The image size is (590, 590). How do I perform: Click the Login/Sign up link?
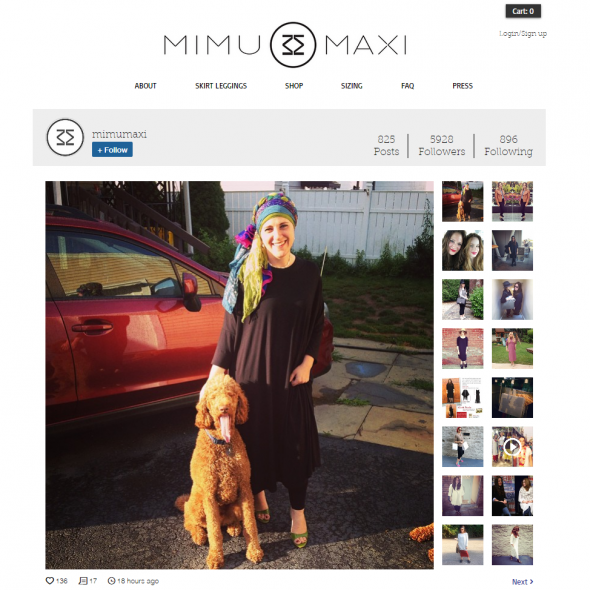point(523,33)
